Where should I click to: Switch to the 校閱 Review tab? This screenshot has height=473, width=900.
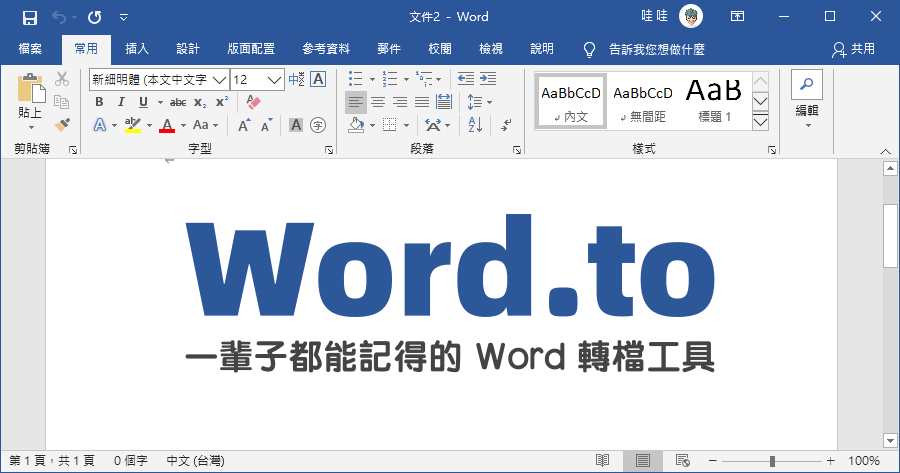tap(440, 49)
